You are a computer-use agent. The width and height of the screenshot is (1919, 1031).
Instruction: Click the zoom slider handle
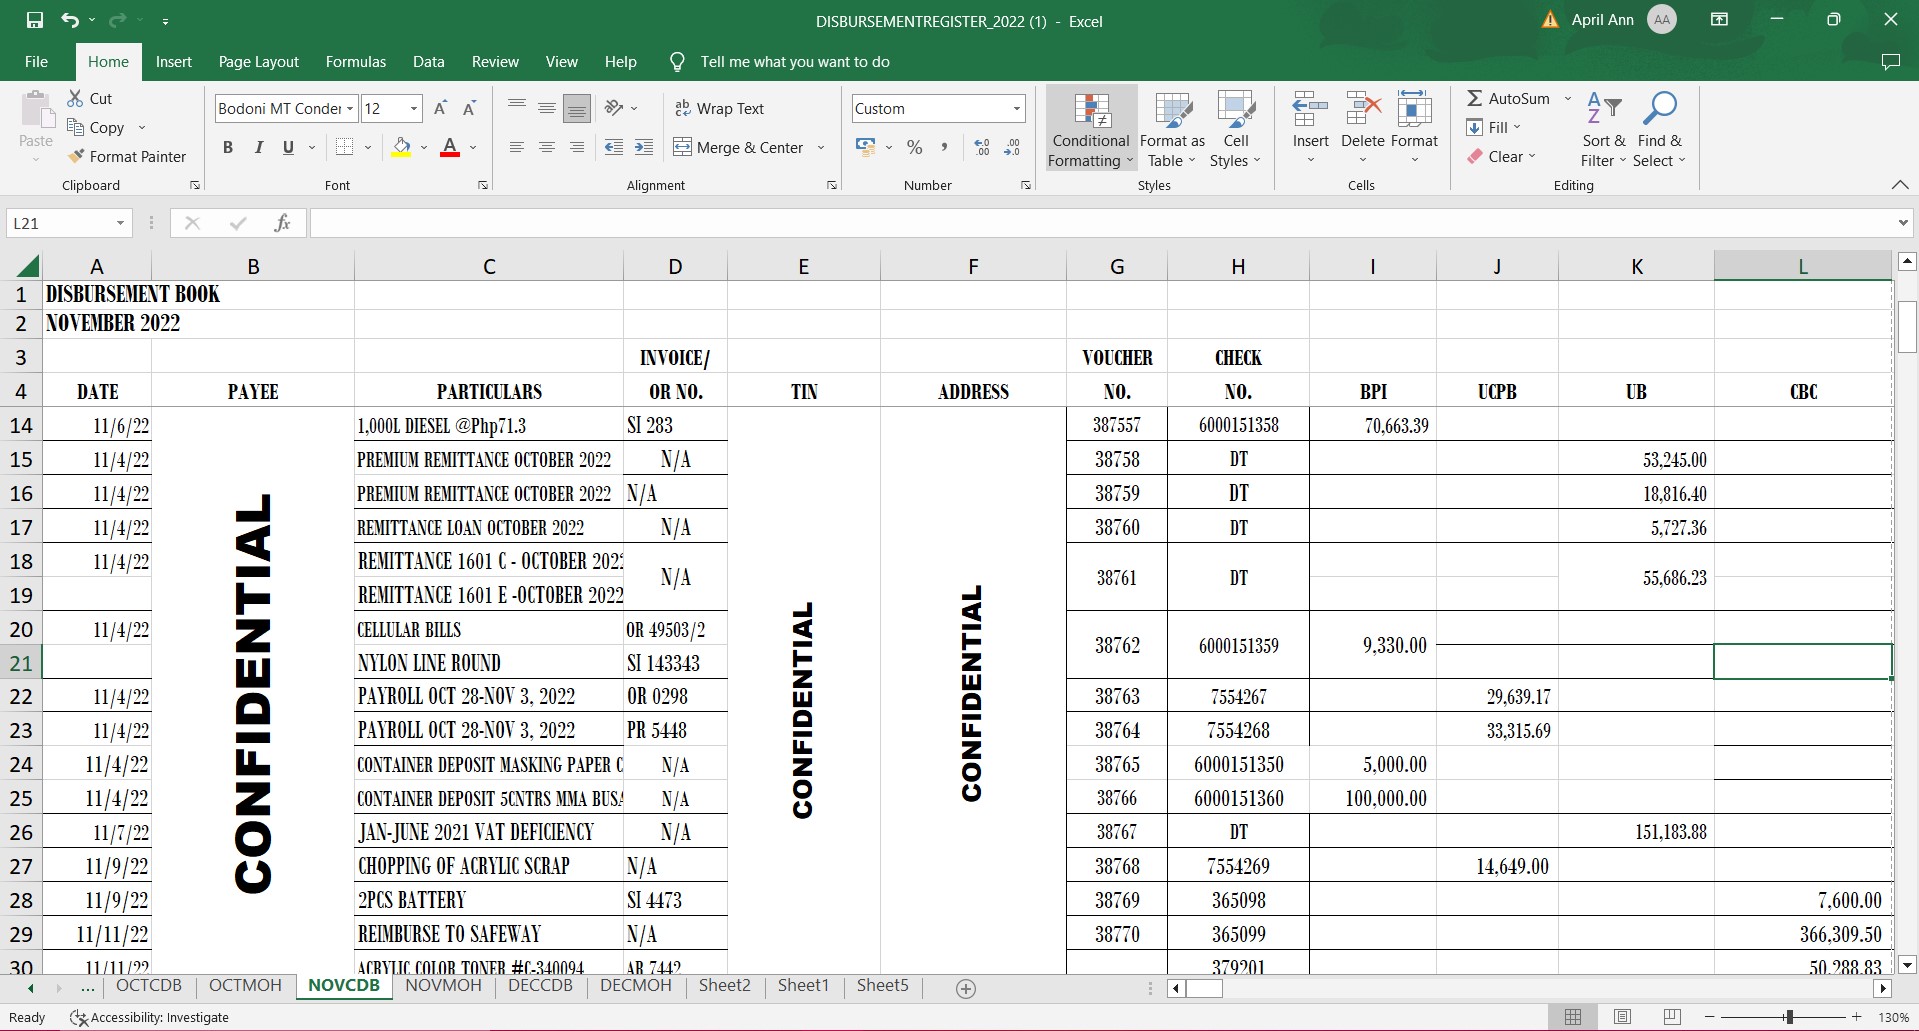(1789, 1017)
